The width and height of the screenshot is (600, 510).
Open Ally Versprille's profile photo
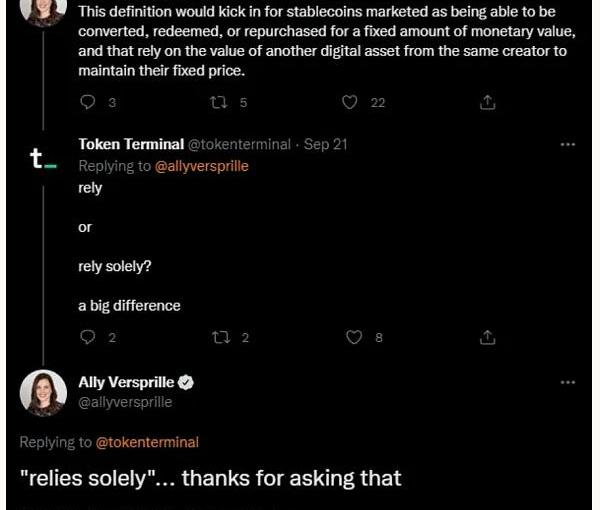coord(43,392)
